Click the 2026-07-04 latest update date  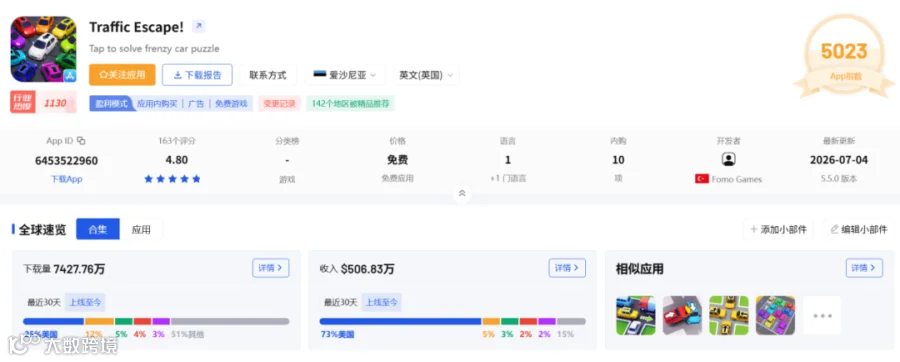click(x=839, y=160)
